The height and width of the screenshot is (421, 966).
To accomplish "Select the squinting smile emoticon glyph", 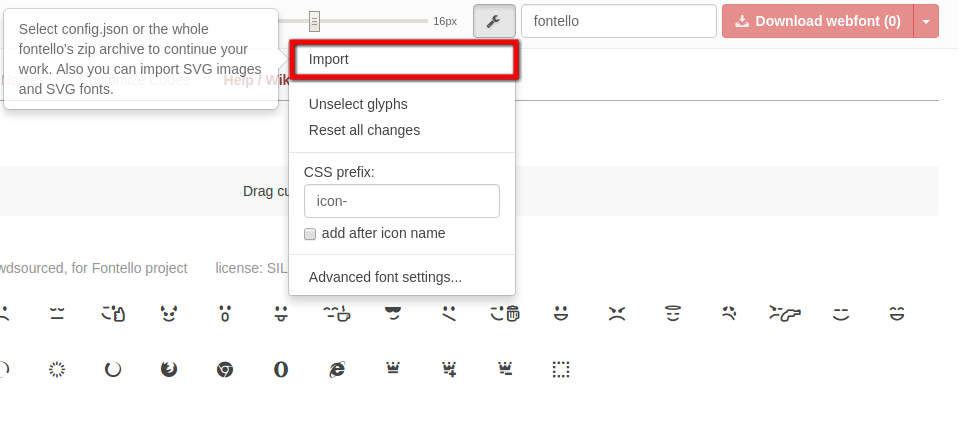I will (x=841, y=314).
